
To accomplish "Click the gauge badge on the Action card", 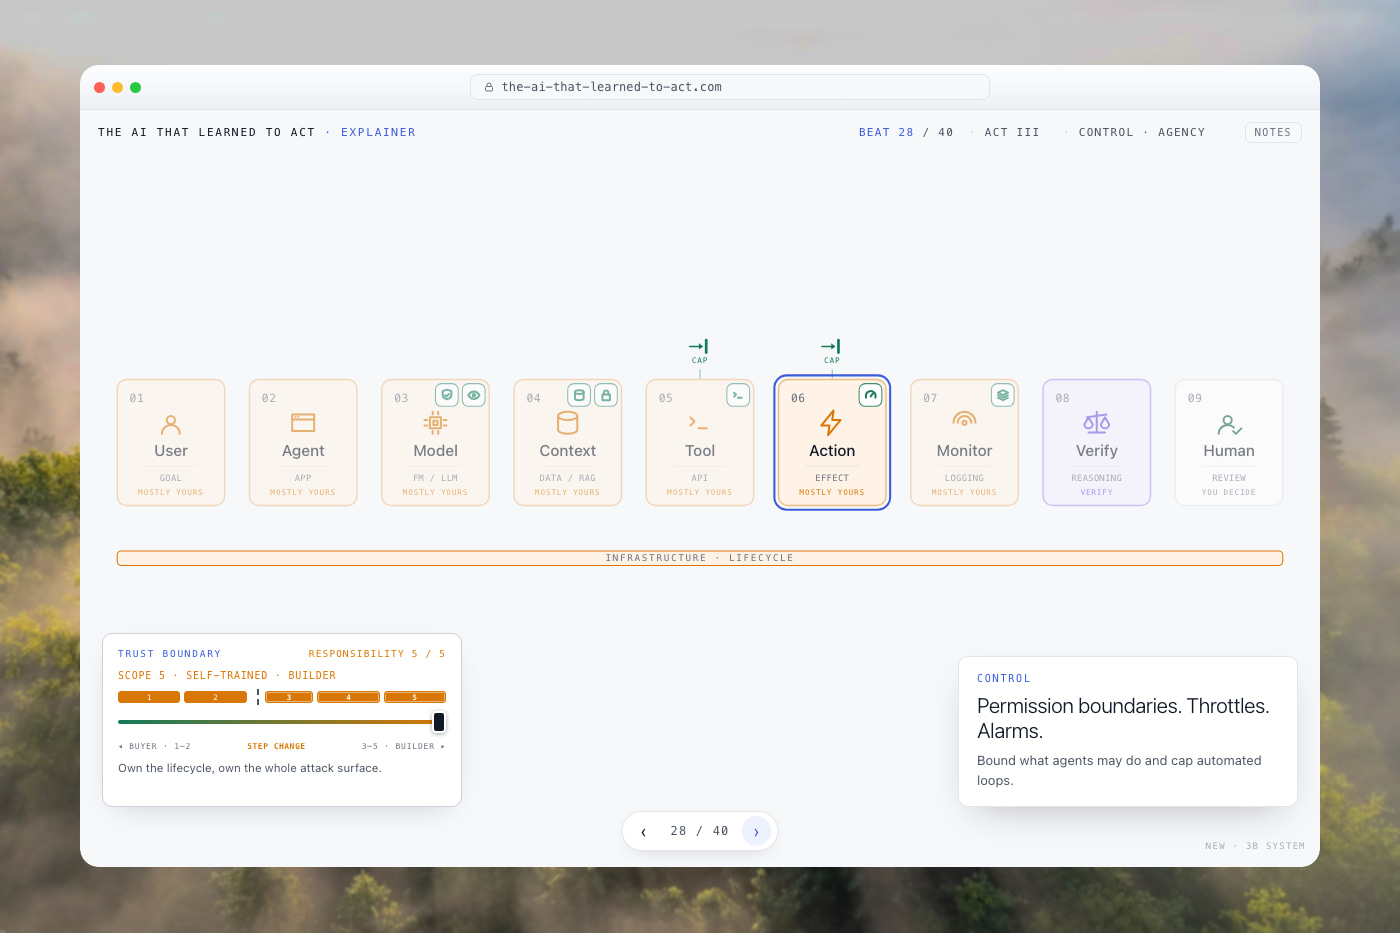I will point(870,395).
